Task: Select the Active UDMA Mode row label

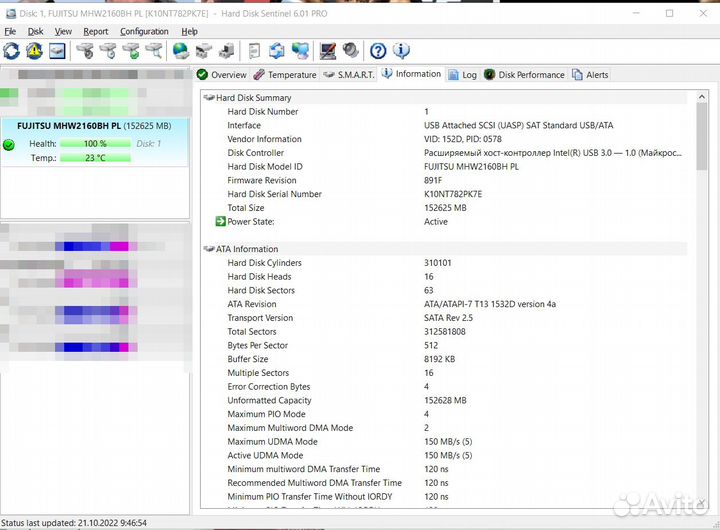Action: 265,456
